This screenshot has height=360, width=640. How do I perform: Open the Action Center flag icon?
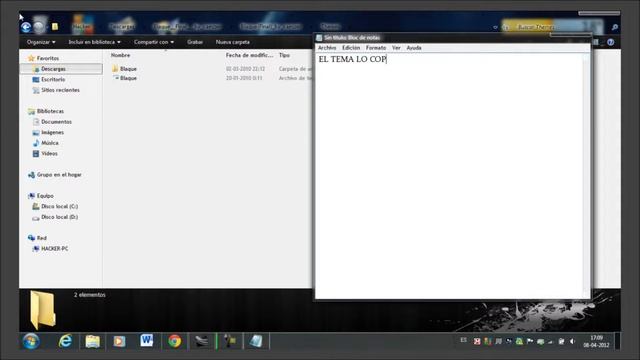click(x=530, y=341)
